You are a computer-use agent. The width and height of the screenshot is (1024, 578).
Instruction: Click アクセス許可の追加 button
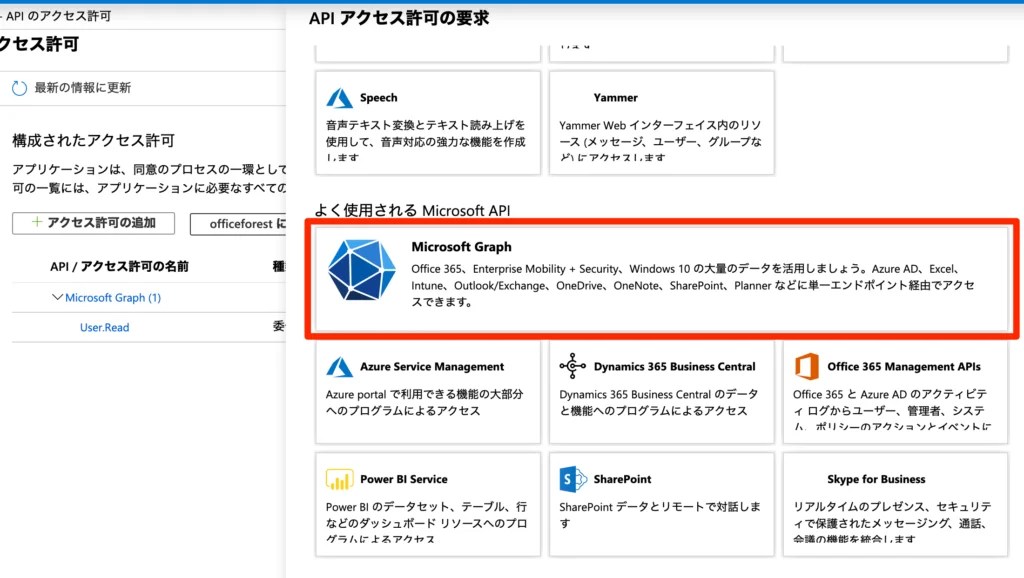(93, 223)
